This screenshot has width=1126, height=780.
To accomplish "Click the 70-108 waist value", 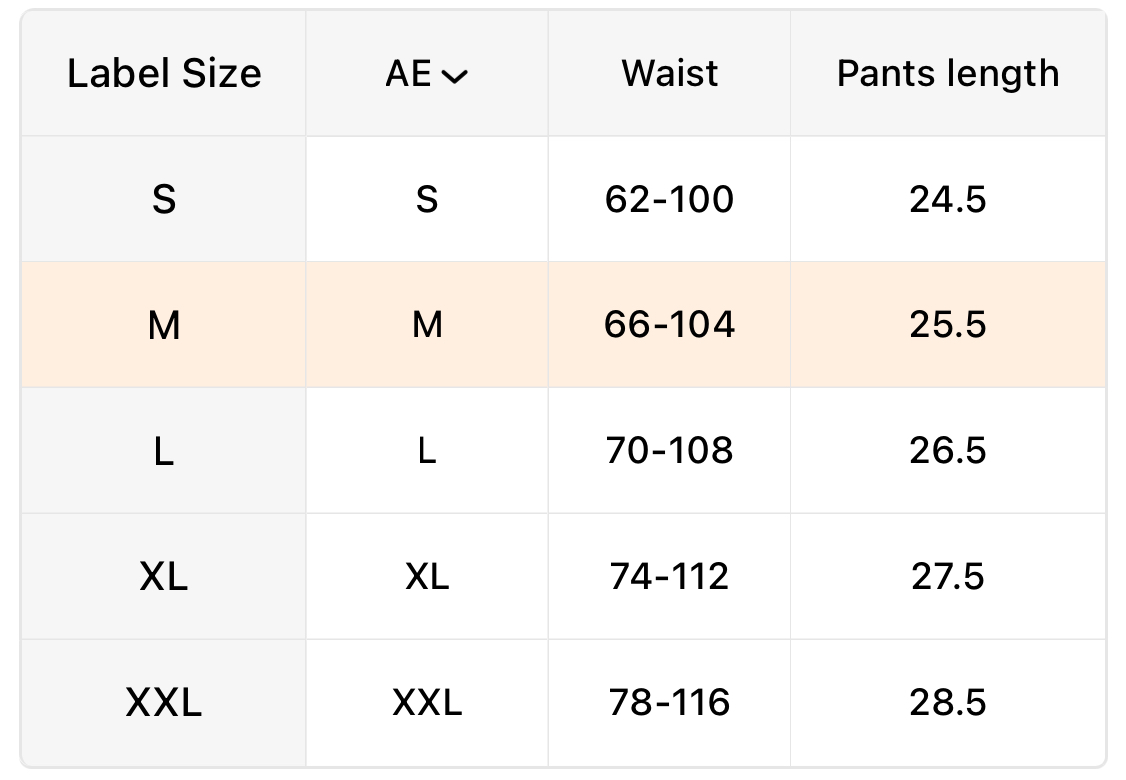I will pyautogui.click(x=669, y=451).
